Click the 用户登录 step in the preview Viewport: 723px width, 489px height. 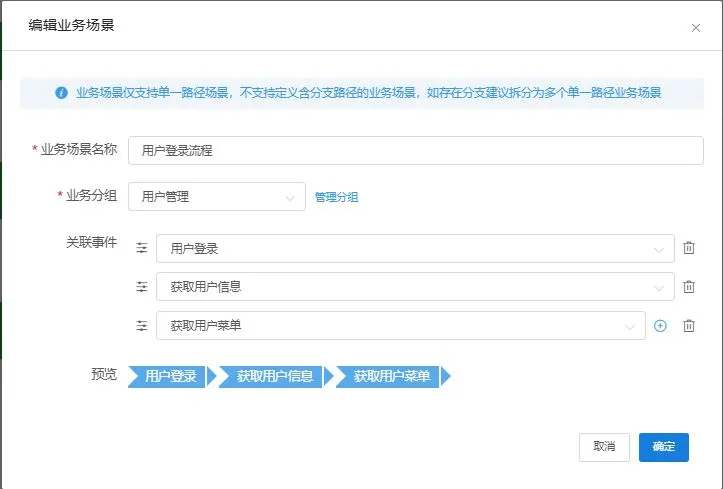[x=171, y=376]
